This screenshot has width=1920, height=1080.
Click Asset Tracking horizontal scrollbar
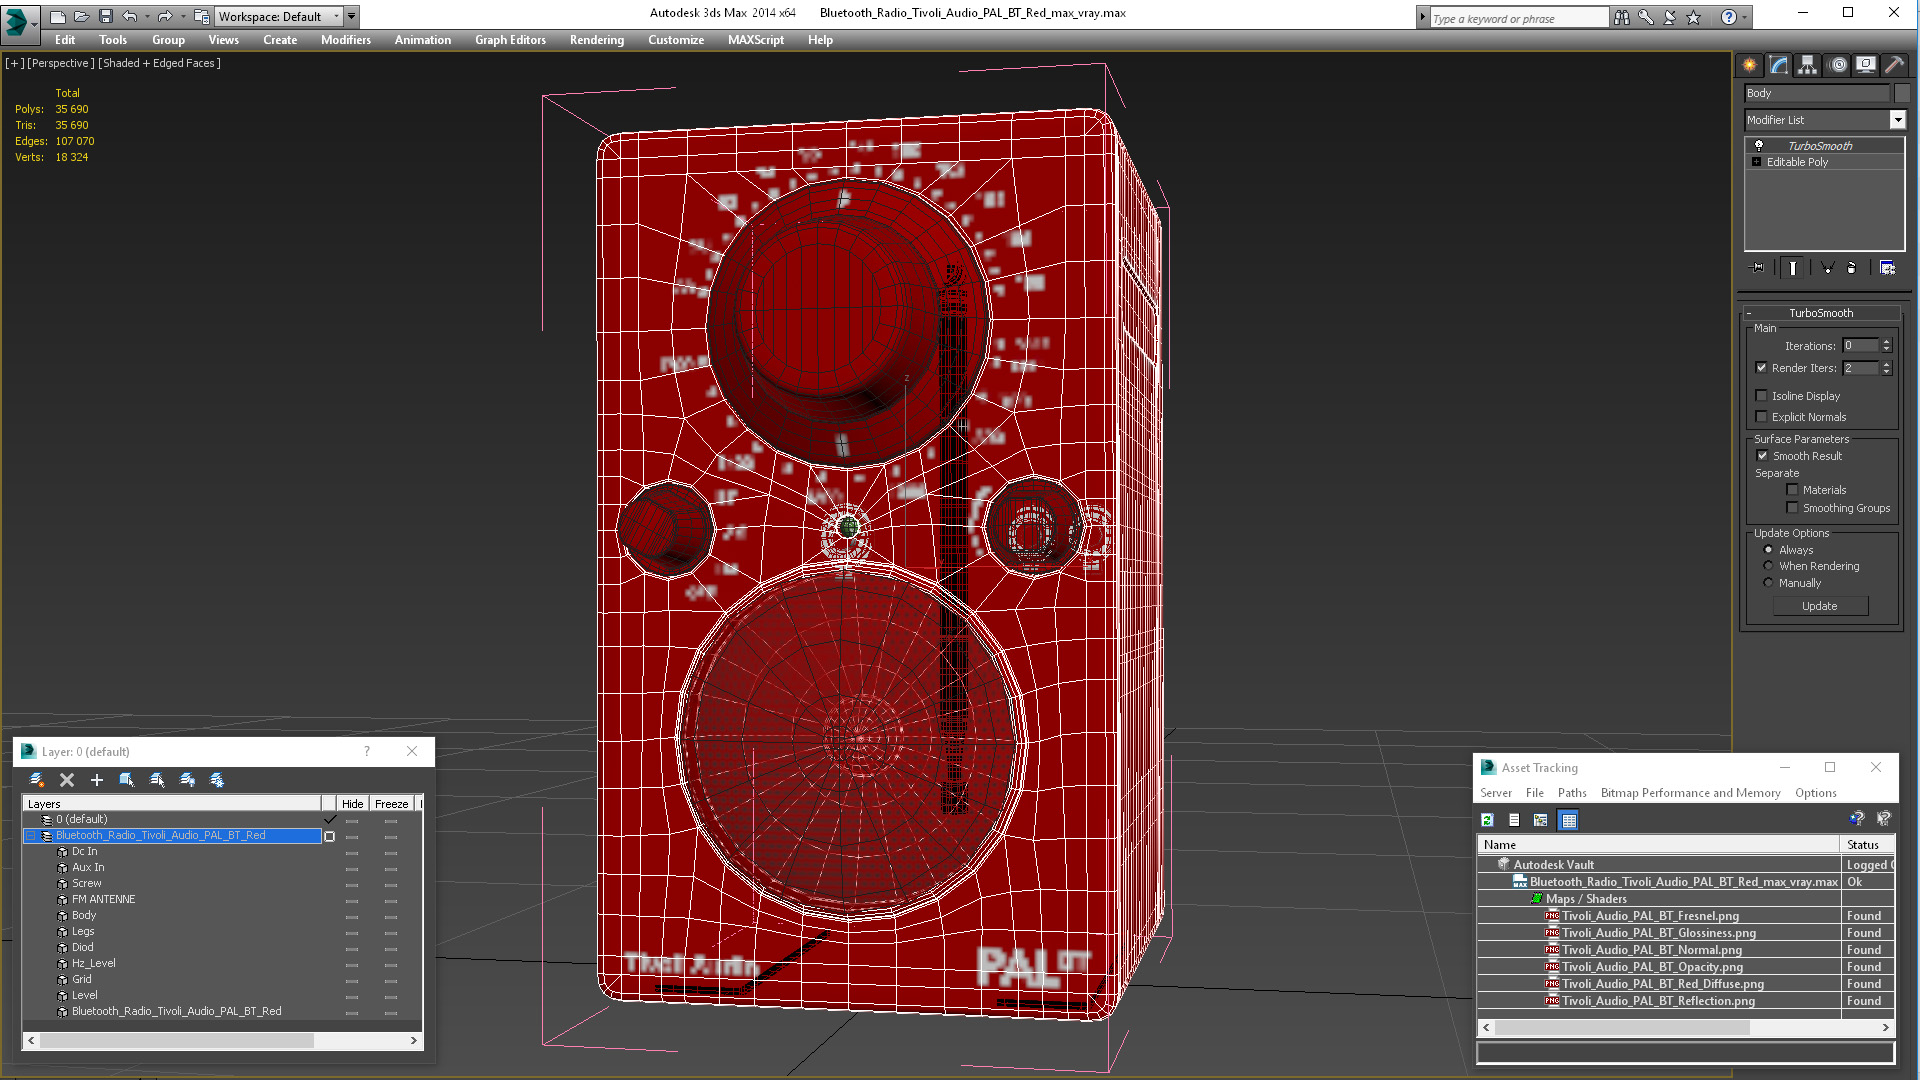click(x=1686, y=1028)
